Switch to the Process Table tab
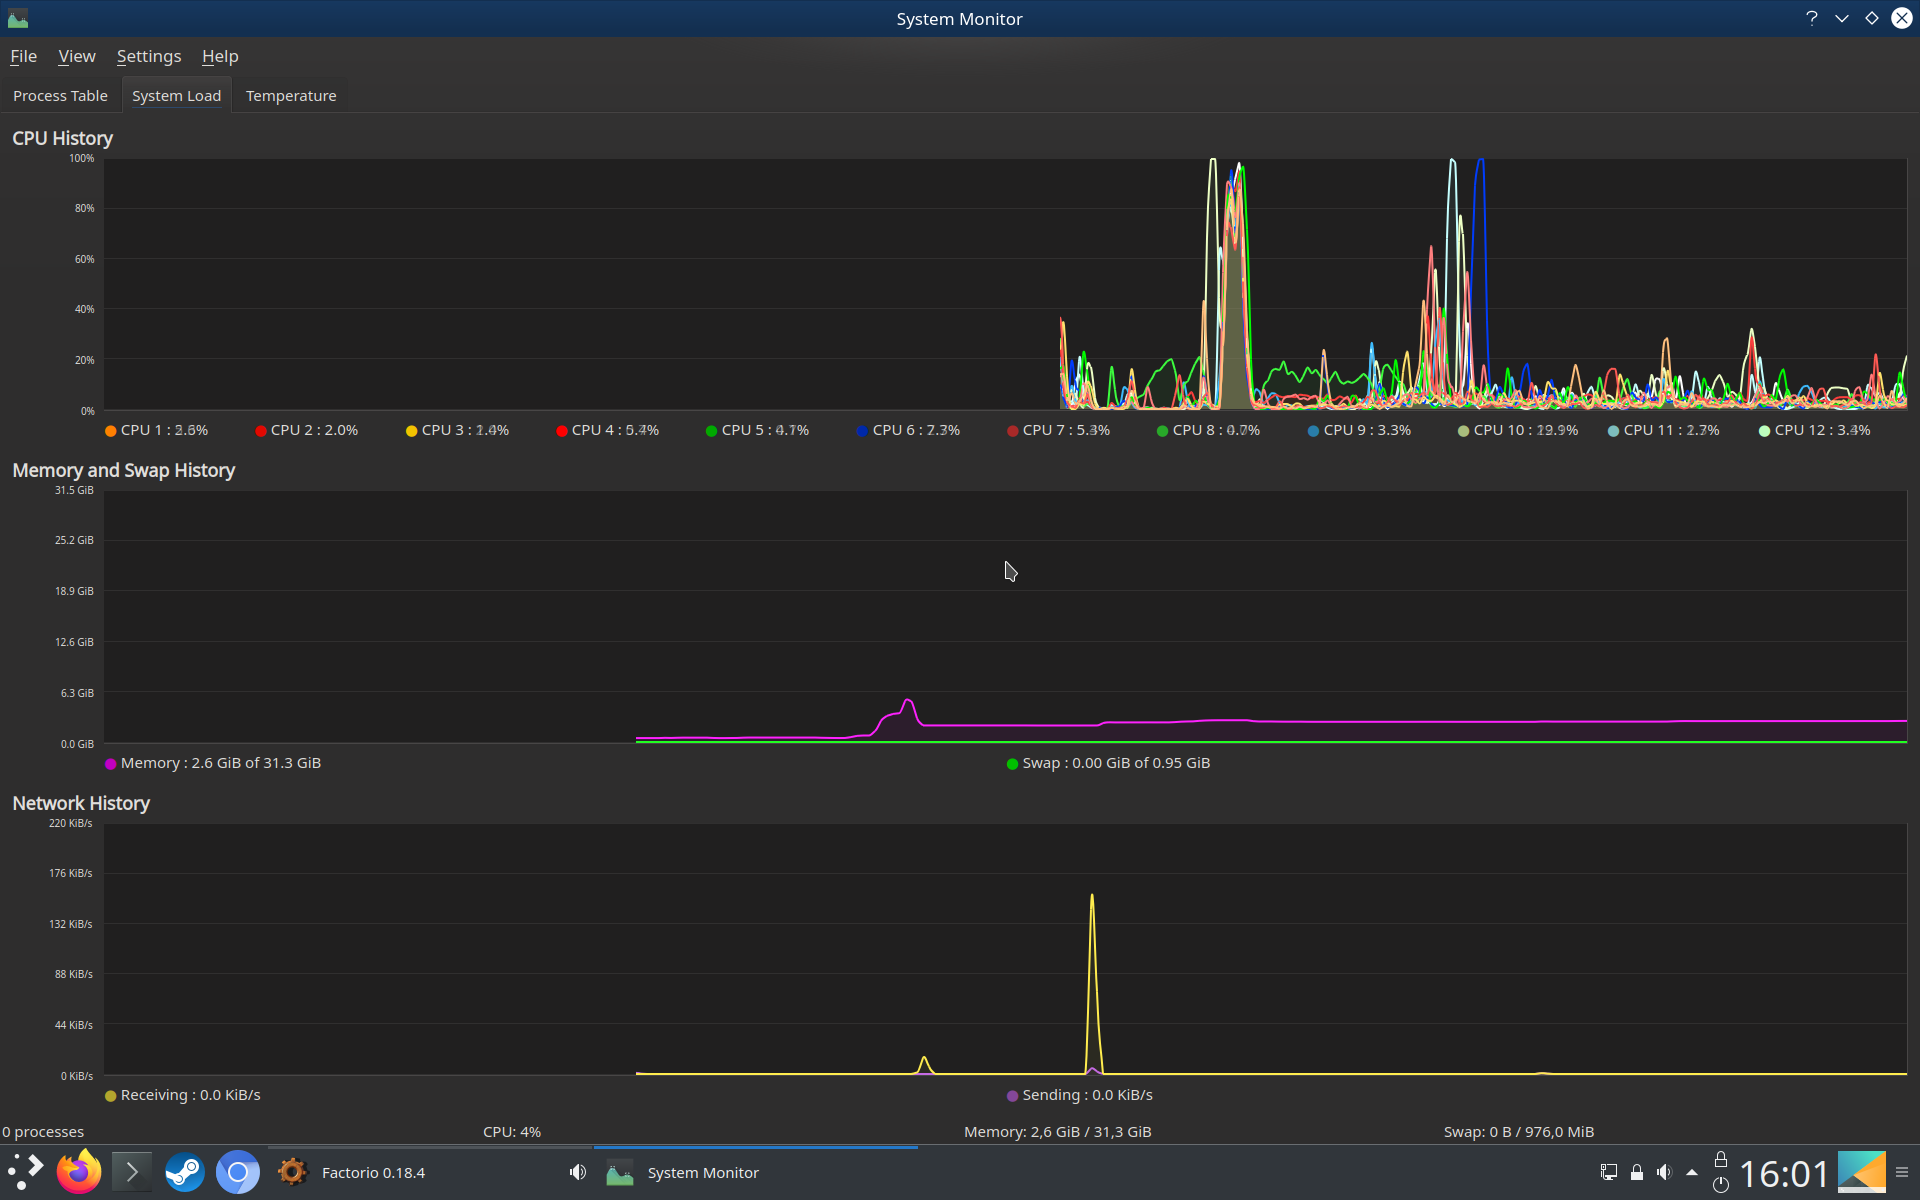This screenshot has width=1920, height=1200. [x=60, y=96]
